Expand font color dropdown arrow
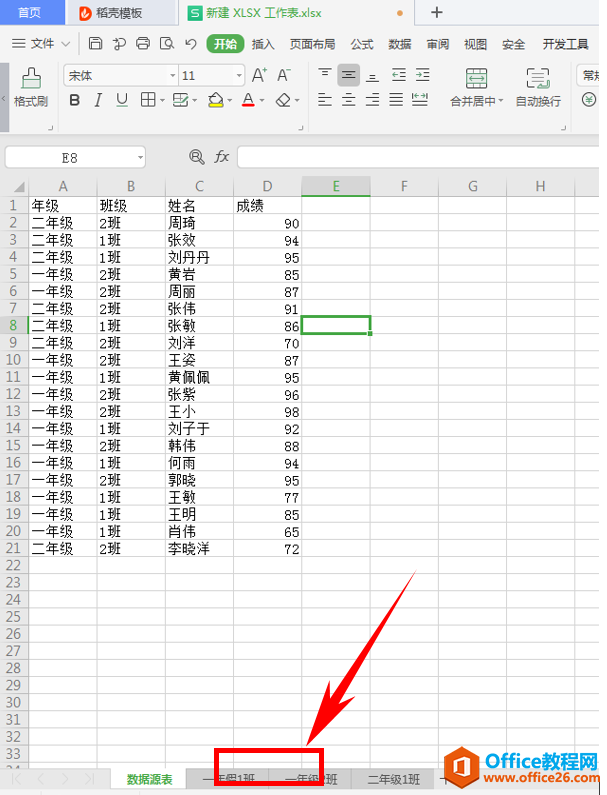The width and height of the screenshot is (607, 795). [262, 100]
